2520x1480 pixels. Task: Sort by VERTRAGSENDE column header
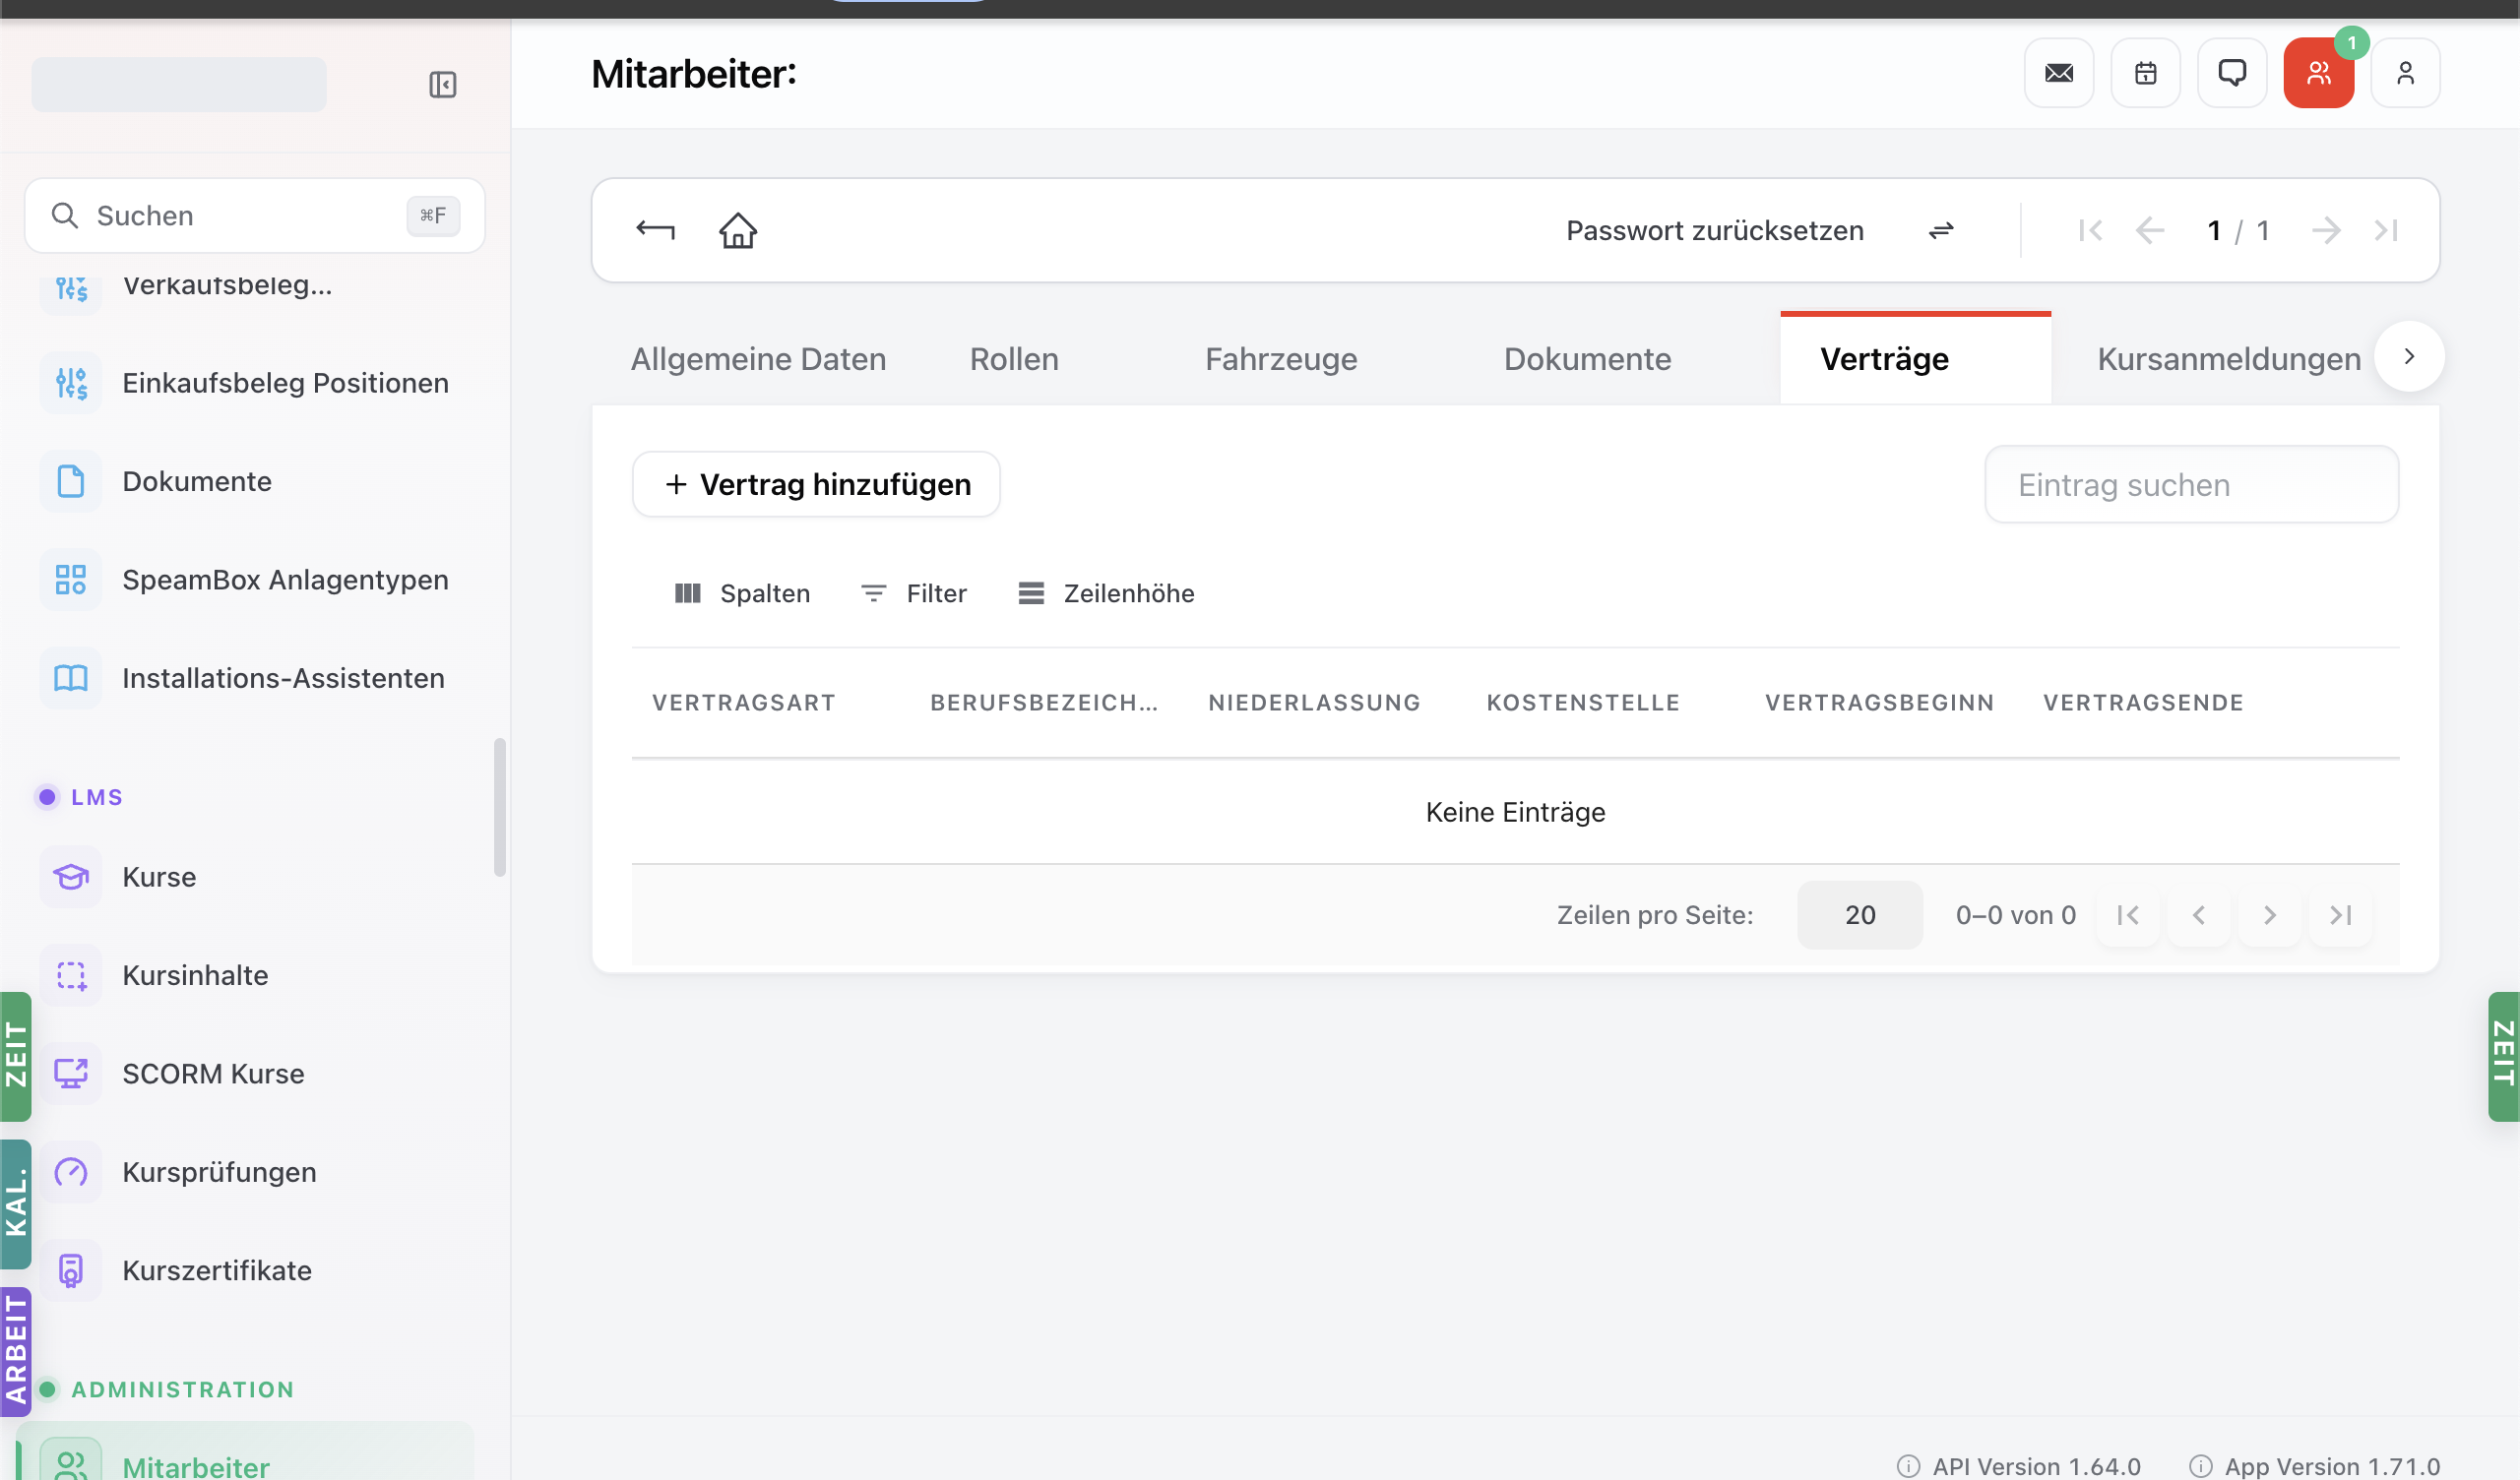[2143, 703]
